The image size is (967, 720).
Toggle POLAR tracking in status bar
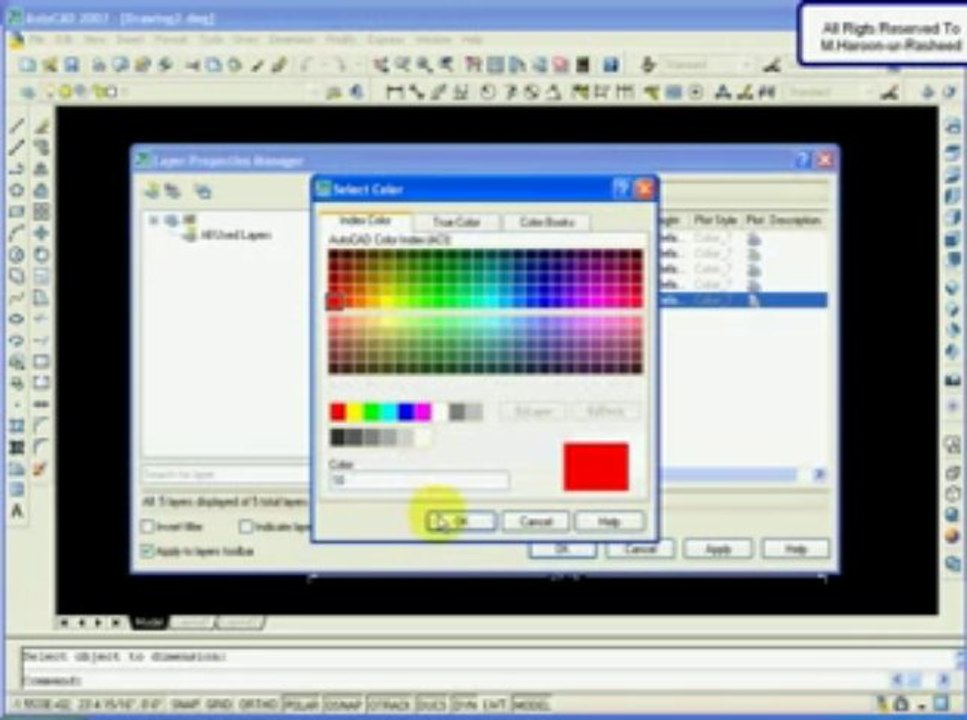click(301, 704)
